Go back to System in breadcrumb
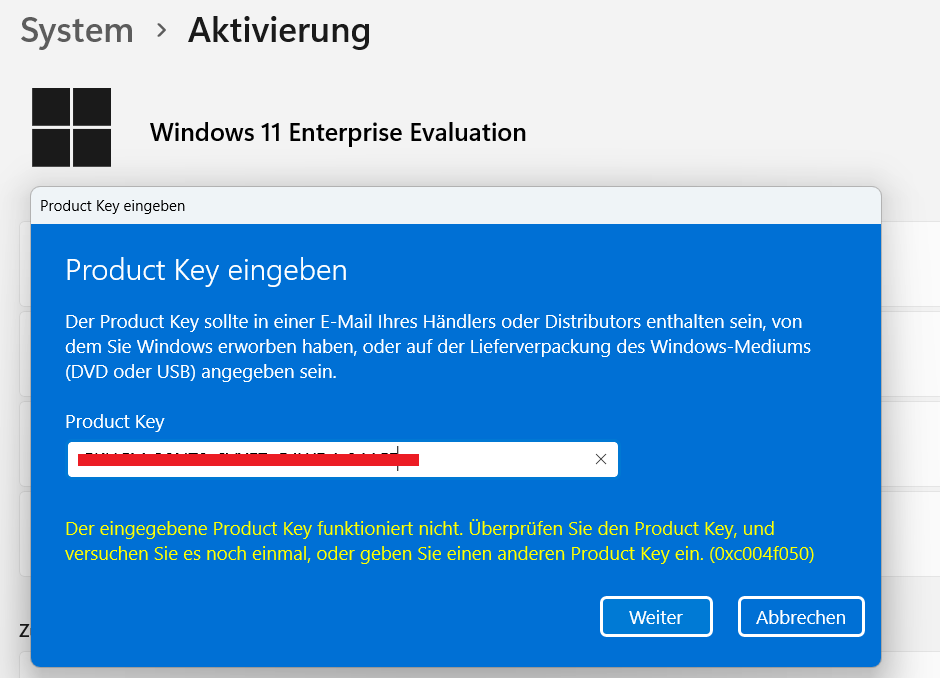 [x=77, y=31]
